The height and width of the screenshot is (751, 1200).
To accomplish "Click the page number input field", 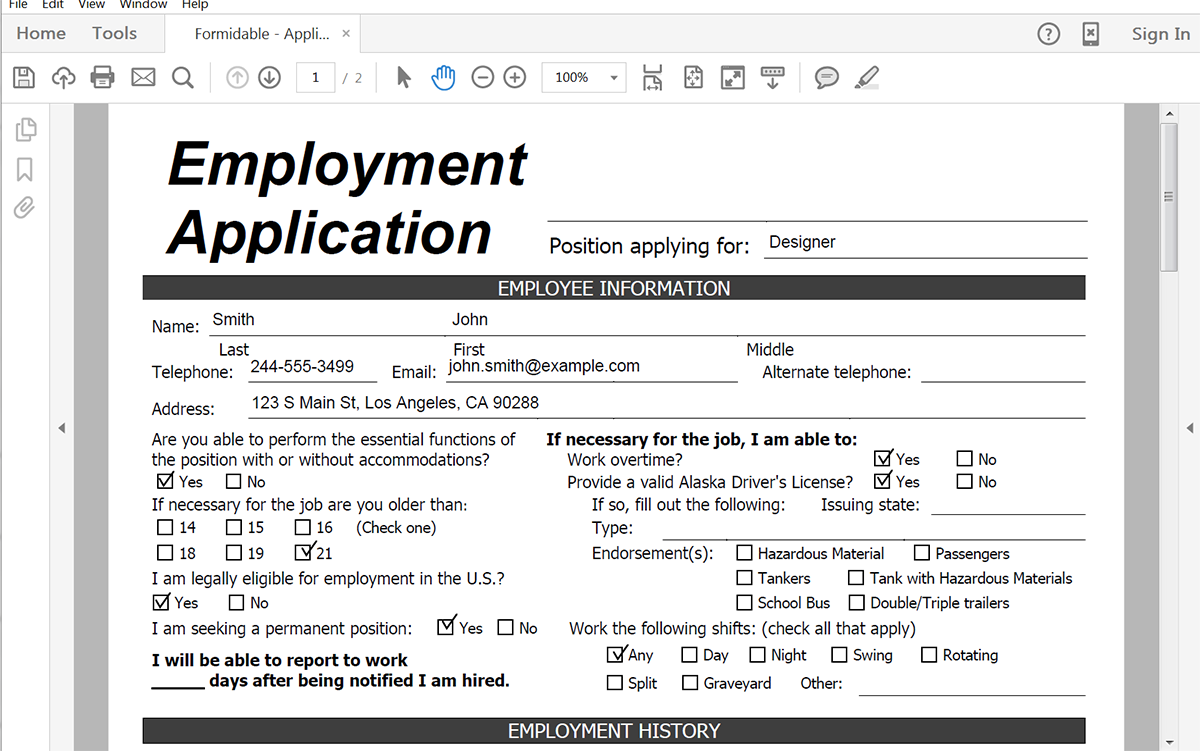I will tap(315, 77).
